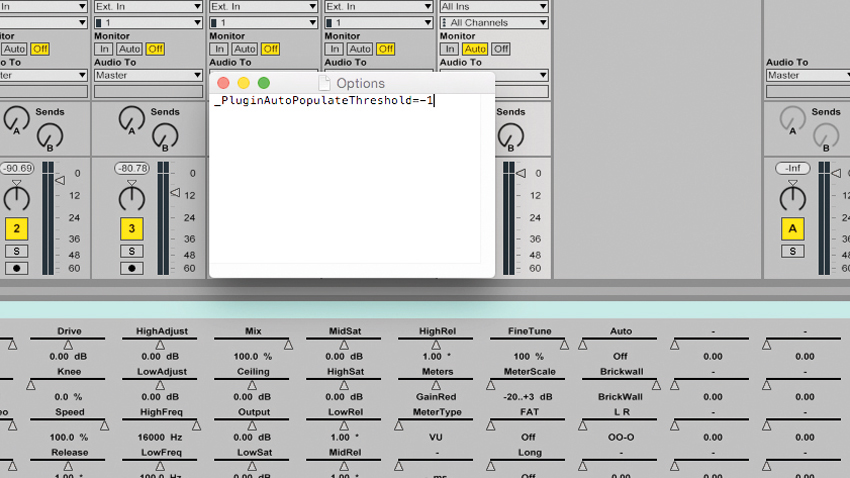The width and height of the screenshot is (850, 478).
Task: Click the _PluginAutoPopulateThreshold=-1 text line
Action: (x=324, y=100)
